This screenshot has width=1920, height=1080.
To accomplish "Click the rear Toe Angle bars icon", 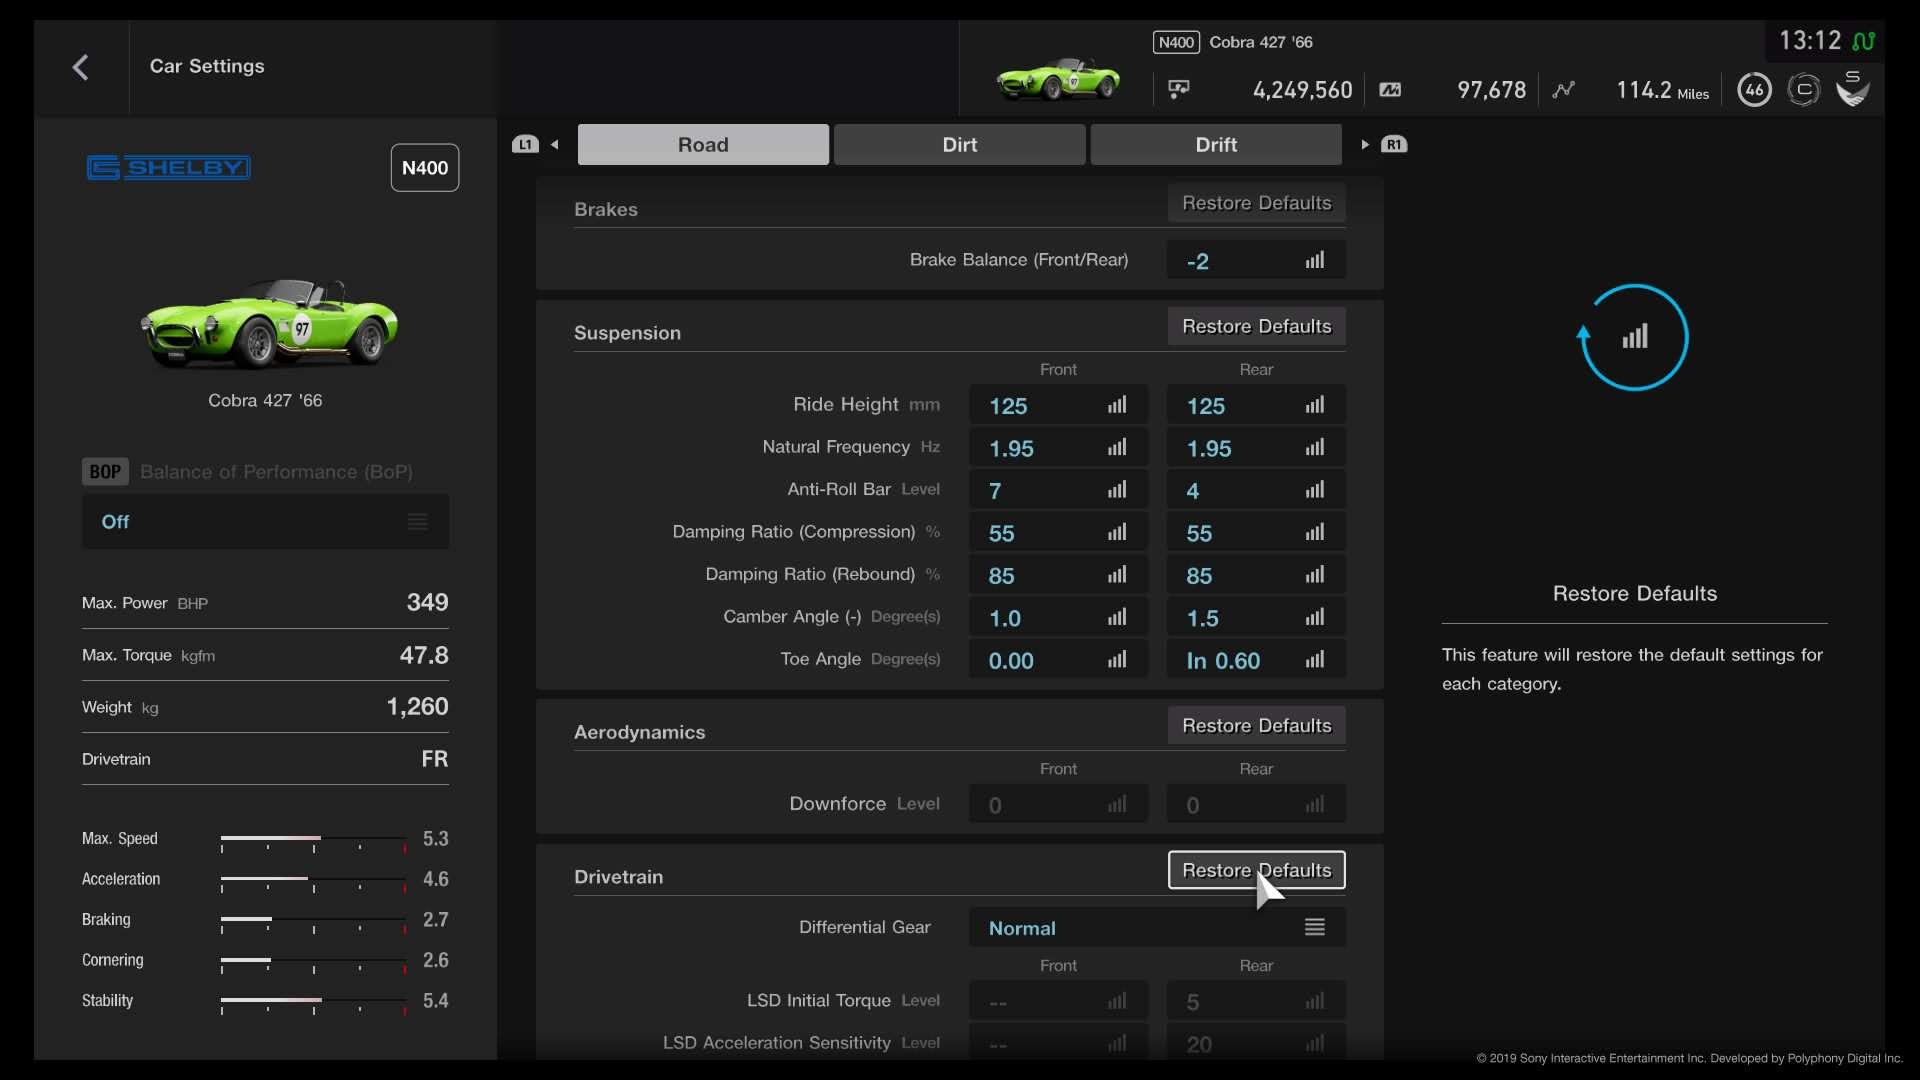I will (1315, 660).
